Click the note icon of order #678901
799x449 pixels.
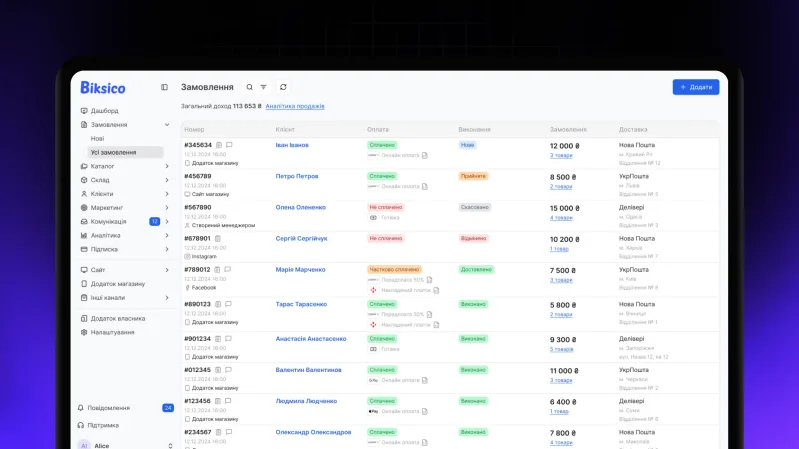[218, 239]
